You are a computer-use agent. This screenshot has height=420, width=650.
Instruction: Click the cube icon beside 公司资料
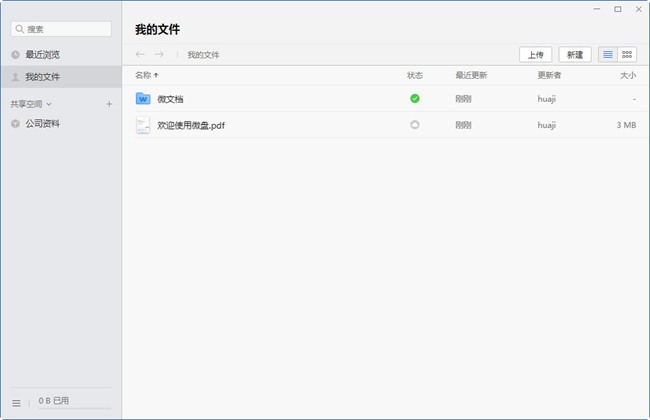point(15,124)
